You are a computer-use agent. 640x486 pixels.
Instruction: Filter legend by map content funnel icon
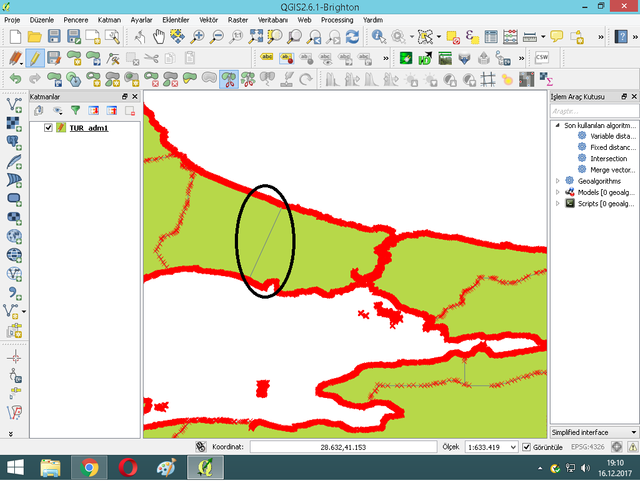pos(76,110)
